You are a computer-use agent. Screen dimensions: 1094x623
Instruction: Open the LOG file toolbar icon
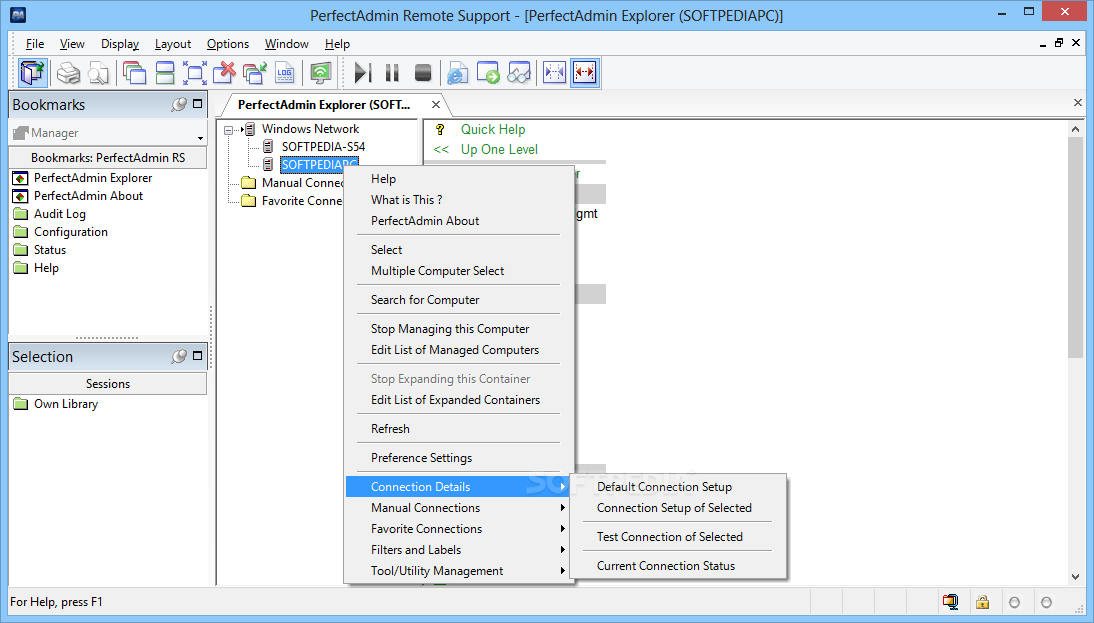click(x=285, y=73)
